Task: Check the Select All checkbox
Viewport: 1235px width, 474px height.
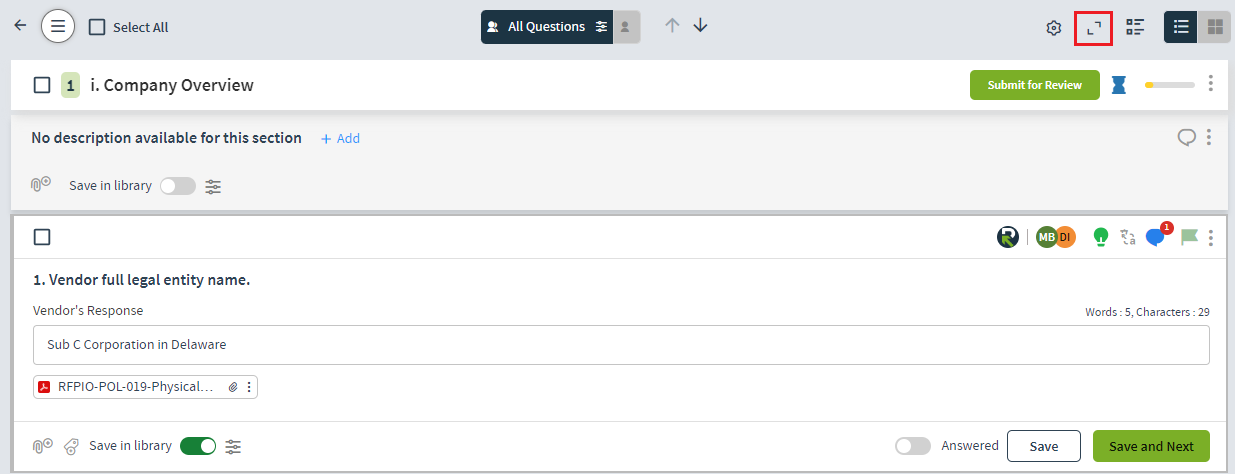Action: [x=97, y=27]
